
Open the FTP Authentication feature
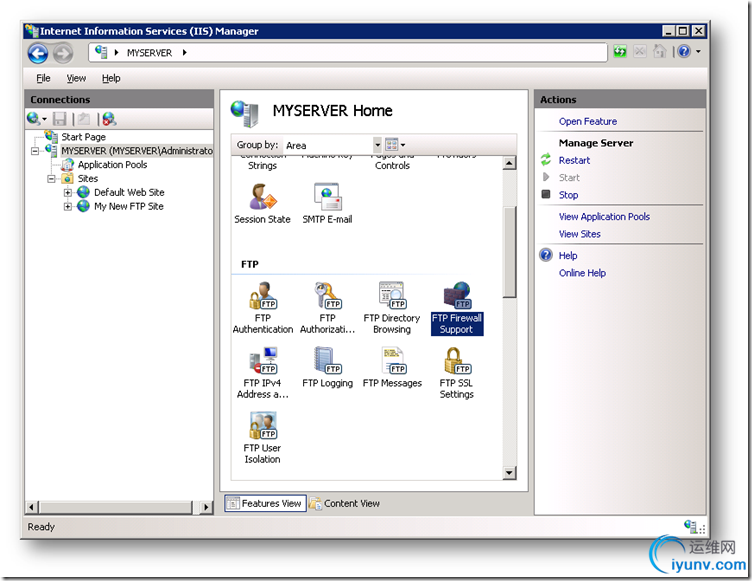coord(262,308)
